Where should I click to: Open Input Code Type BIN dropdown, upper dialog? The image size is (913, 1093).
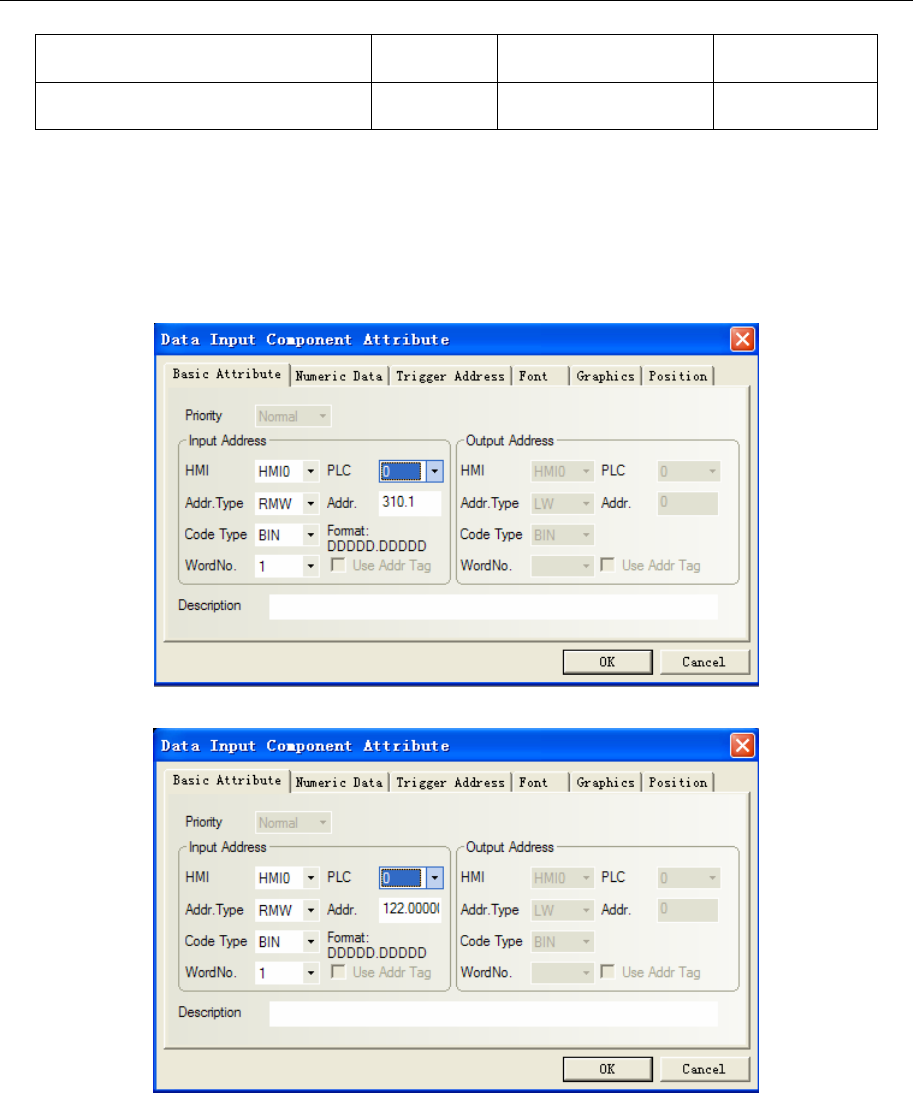click(311, 535)
